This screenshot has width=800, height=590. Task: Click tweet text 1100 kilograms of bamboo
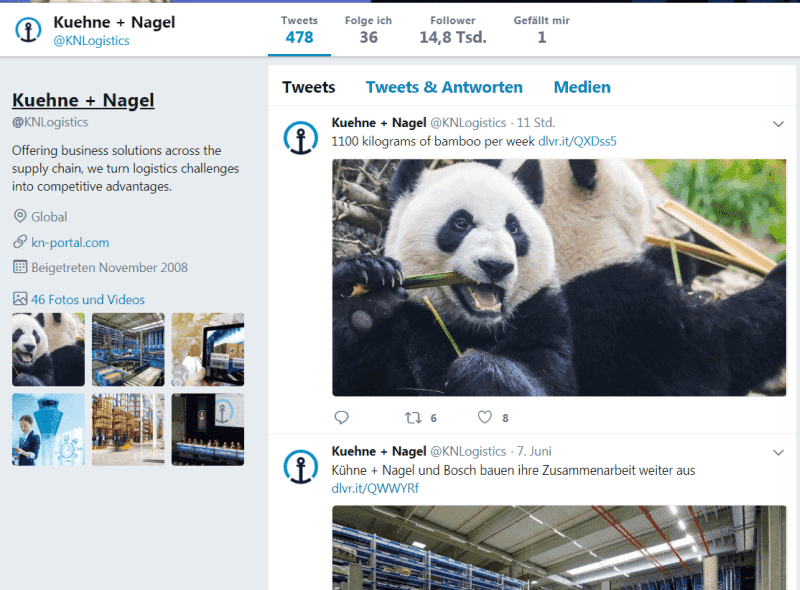pos(433,141)
